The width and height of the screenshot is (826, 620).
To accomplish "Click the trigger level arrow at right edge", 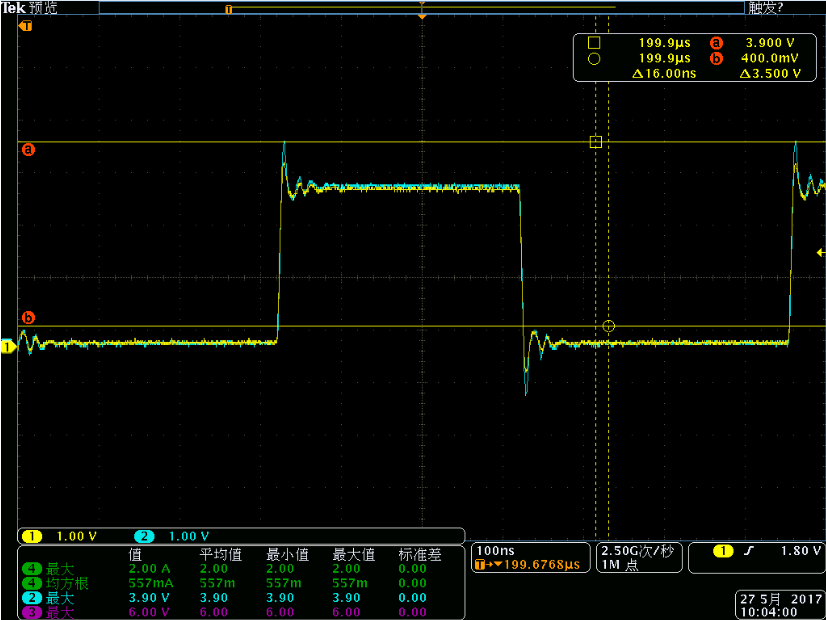I will [x=821, y=253].
